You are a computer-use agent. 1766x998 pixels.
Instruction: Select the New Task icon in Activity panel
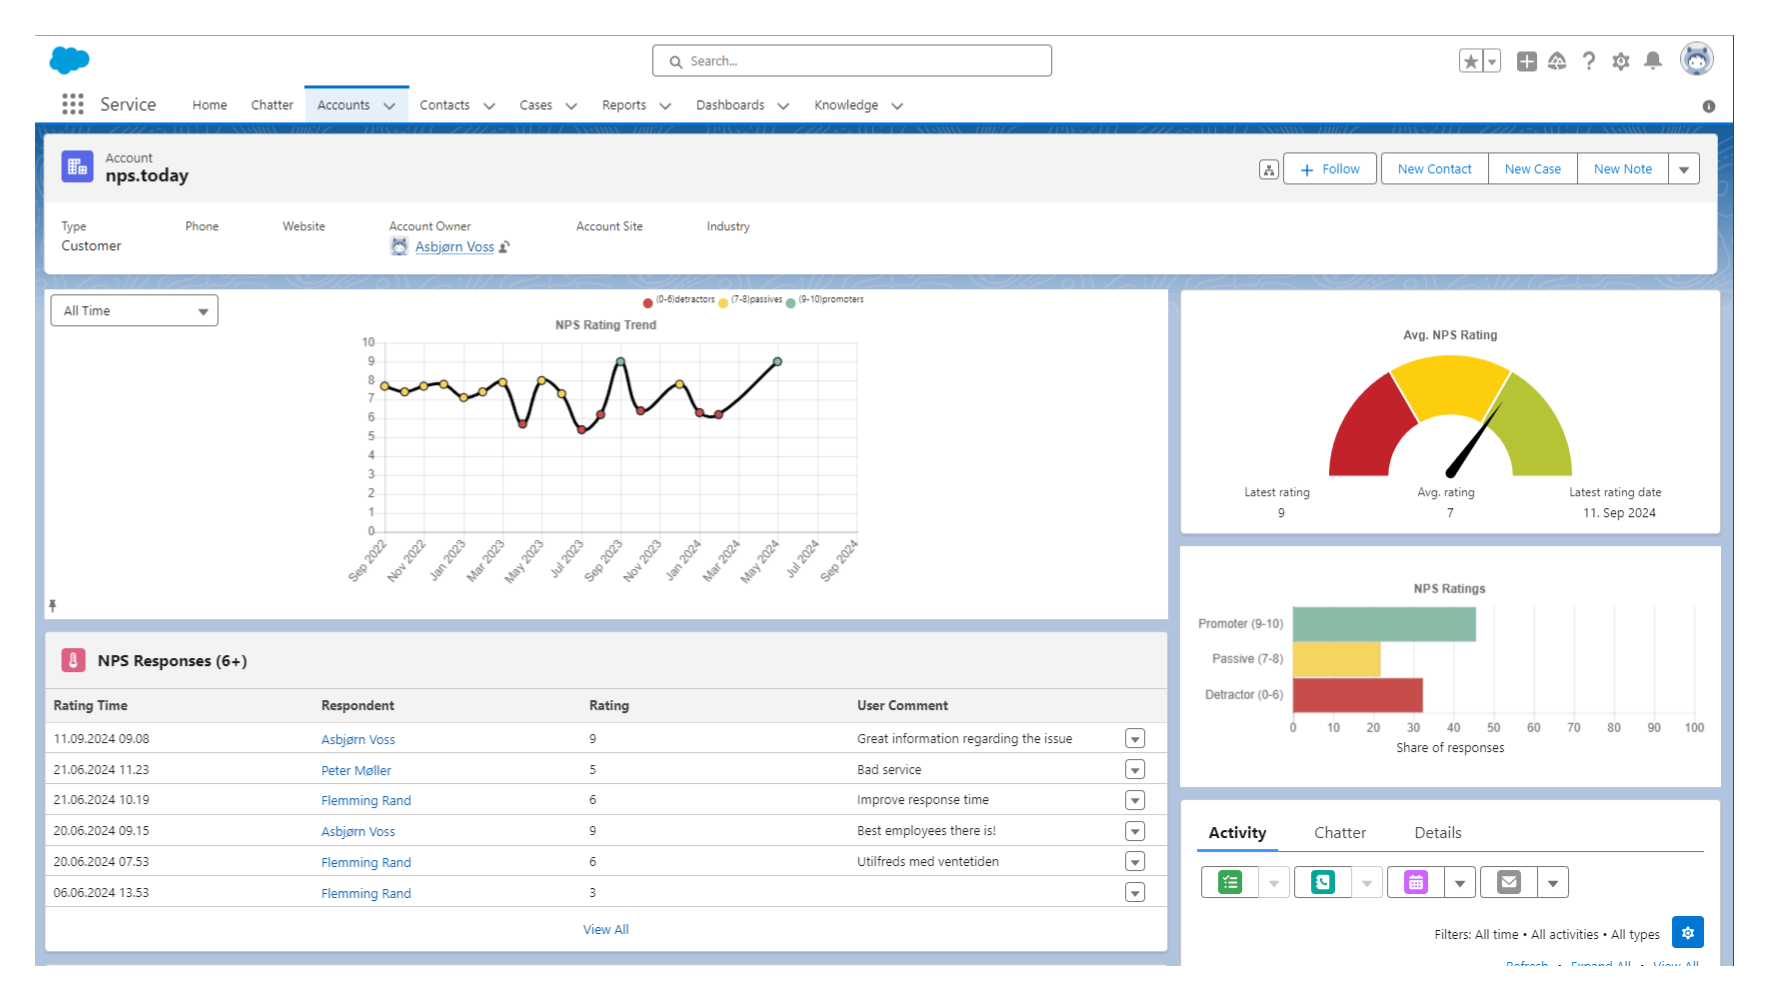[x=1228, y=881]
